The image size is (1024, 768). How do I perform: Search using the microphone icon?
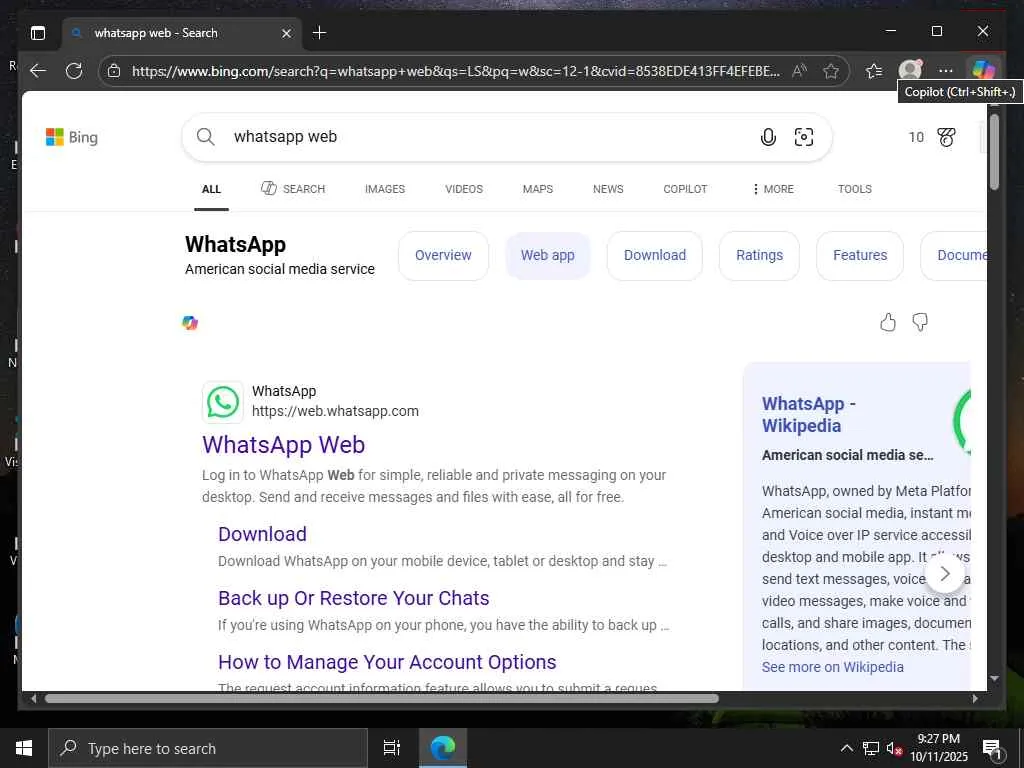click(769, 137)
